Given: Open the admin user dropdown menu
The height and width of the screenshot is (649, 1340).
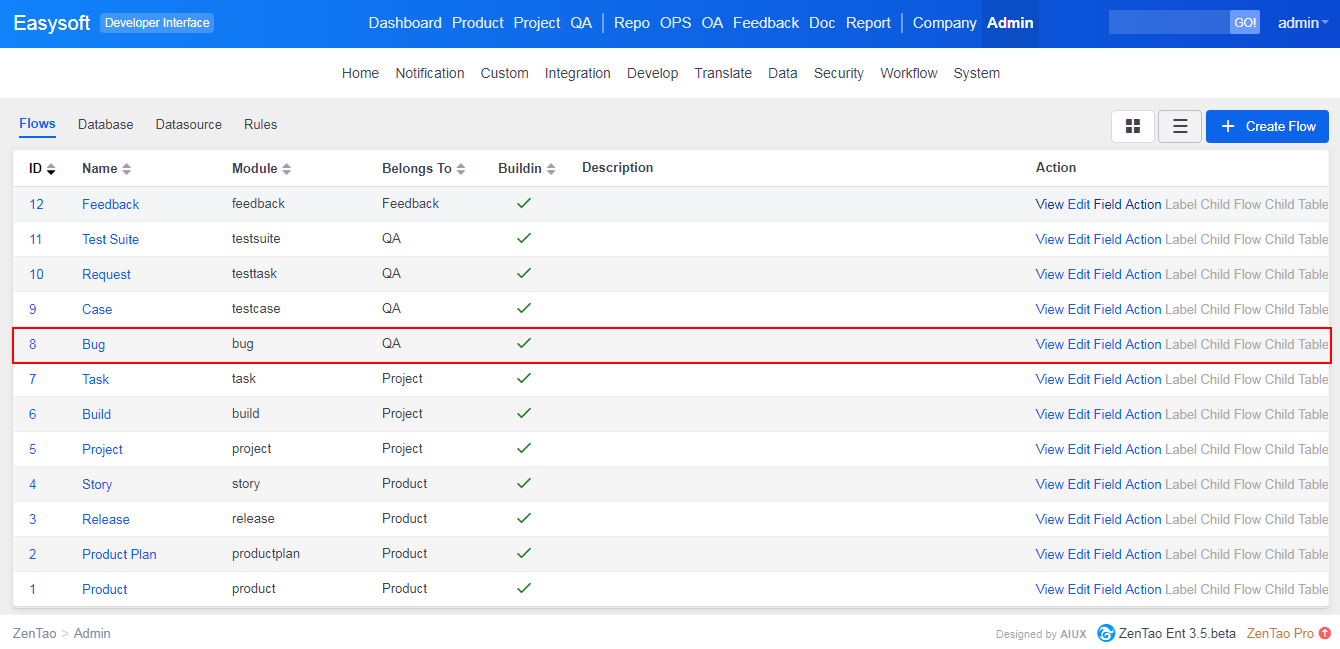Looking at the screenshot, I should tap(1302, 23).
